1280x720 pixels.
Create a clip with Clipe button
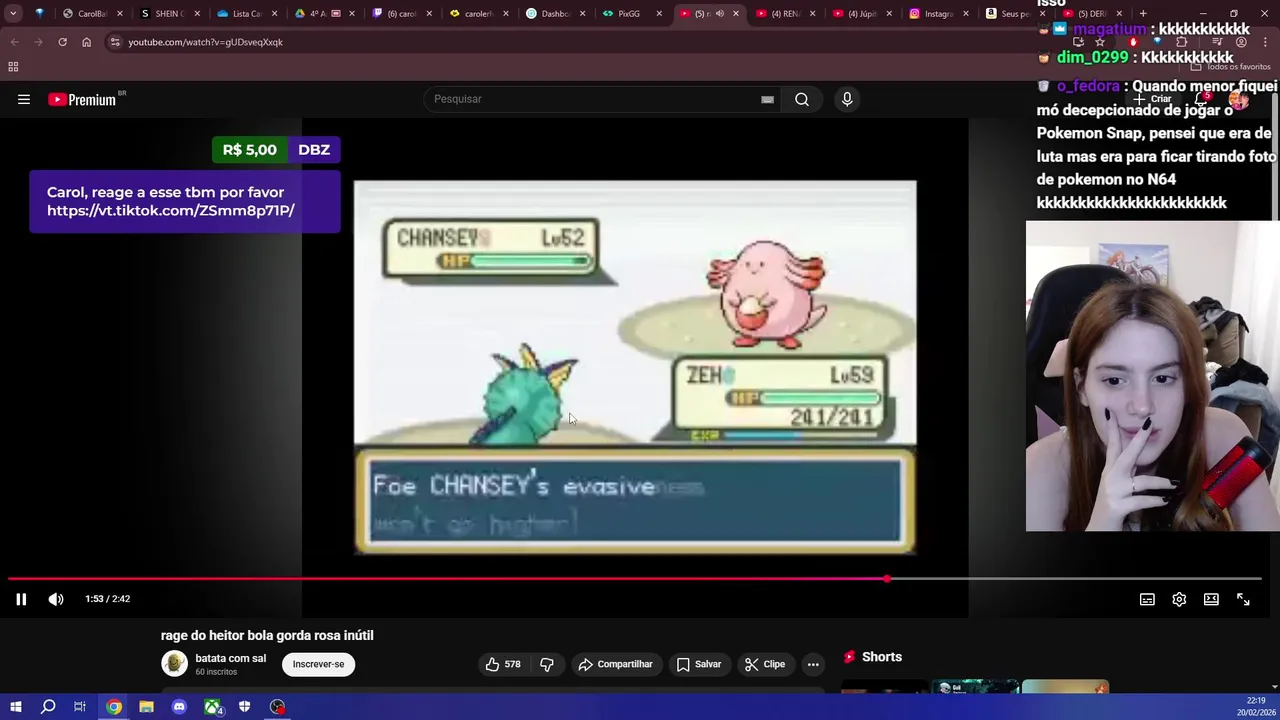tap(765, 664)
